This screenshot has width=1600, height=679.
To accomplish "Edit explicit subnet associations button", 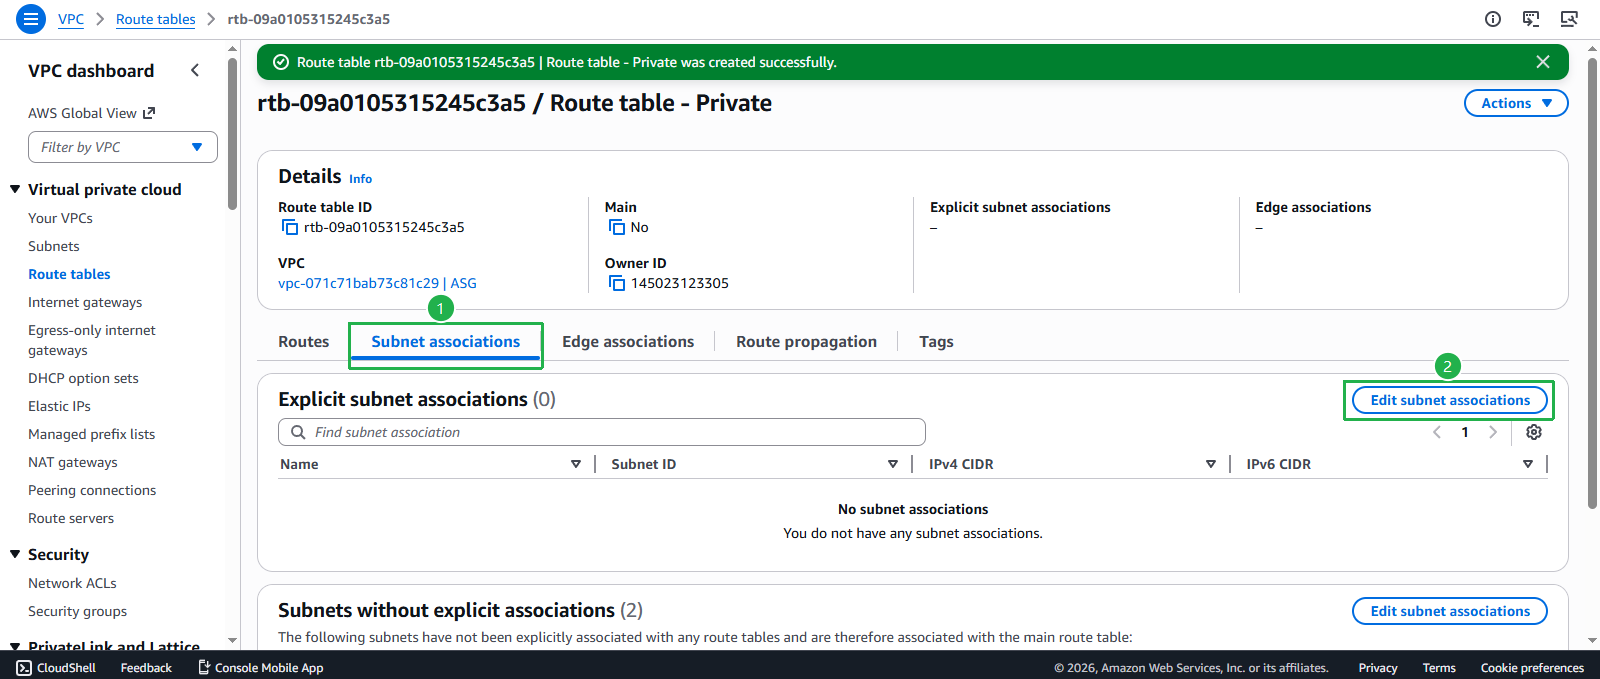I will (x=1450, y=400).
